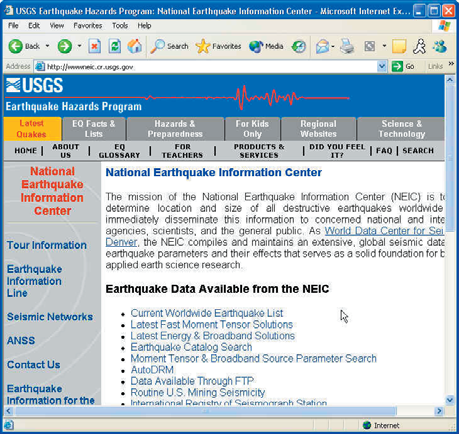Image resolution: width=459 pixels, height=434 pixels.
Task: Expand the dropdown after full-size icon
Action: click(384, 46)
